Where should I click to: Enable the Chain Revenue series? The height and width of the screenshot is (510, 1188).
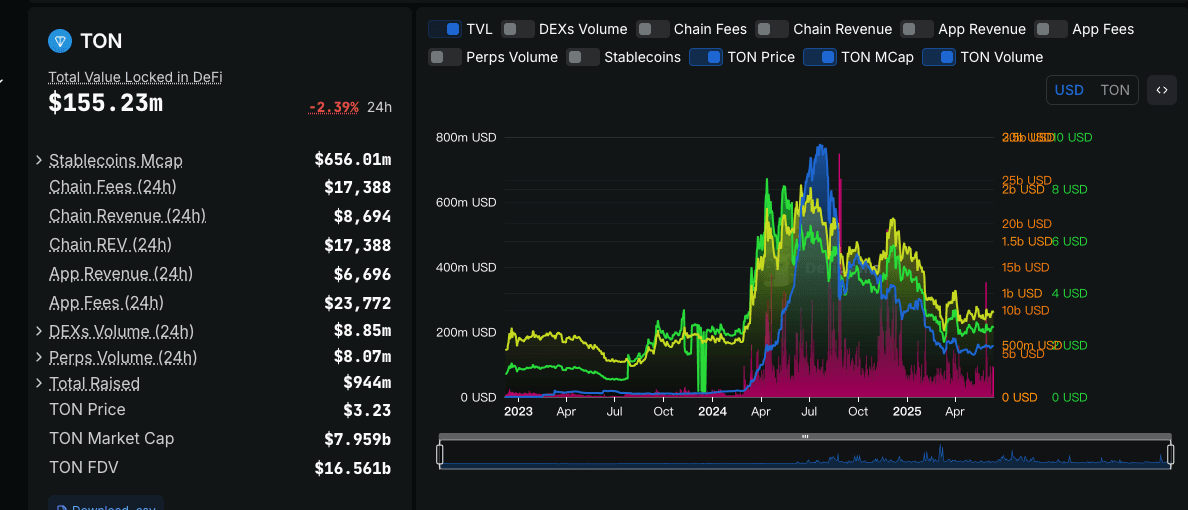(x=772, y=29)
